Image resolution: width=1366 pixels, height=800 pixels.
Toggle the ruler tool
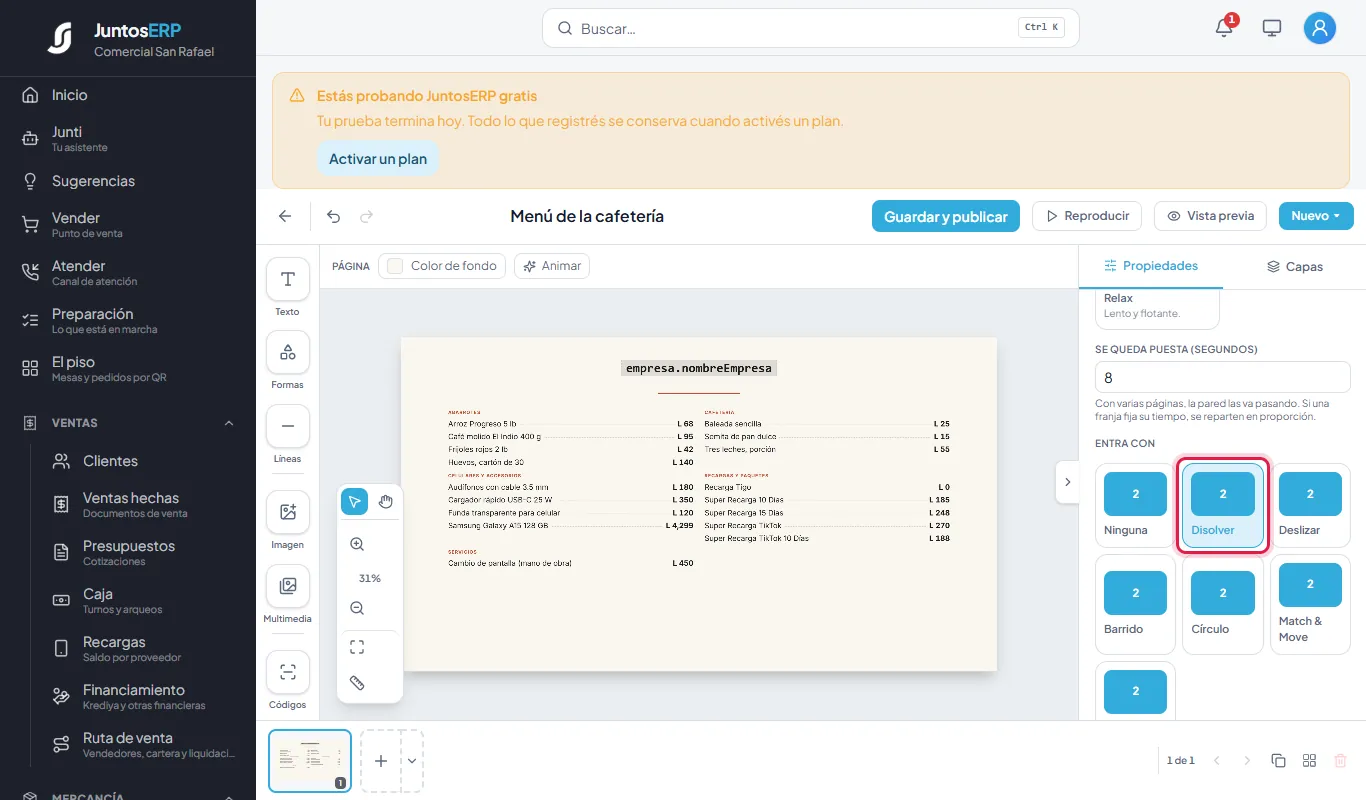[x=357, y=683]
